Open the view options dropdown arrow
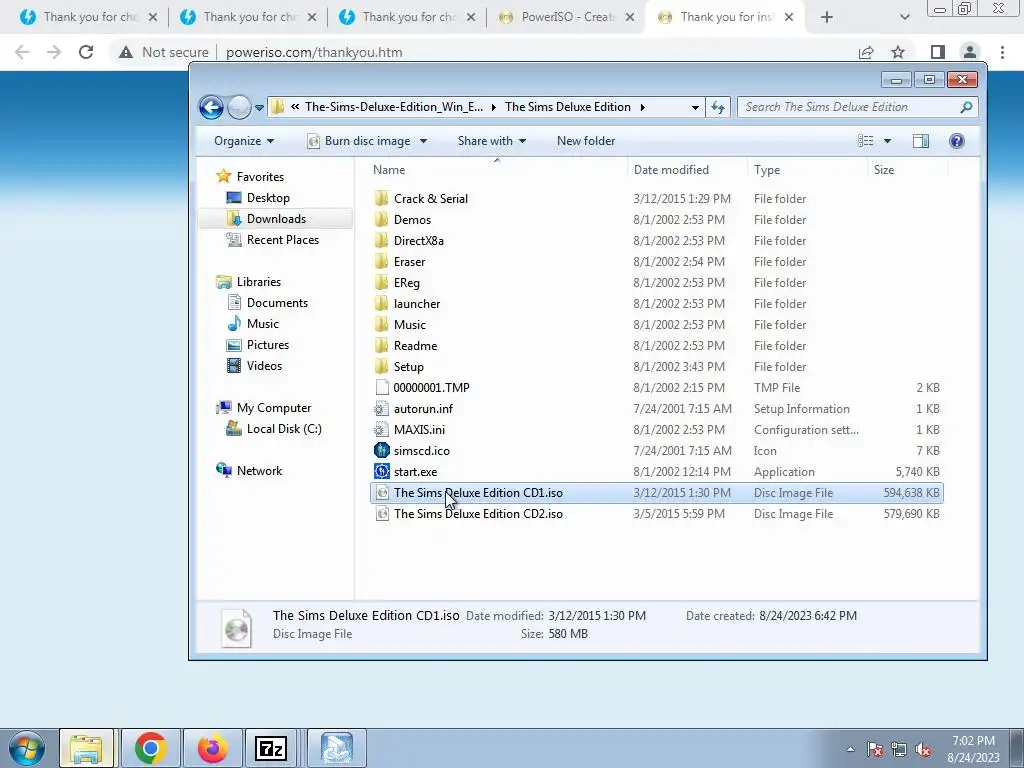 point(887,141)
